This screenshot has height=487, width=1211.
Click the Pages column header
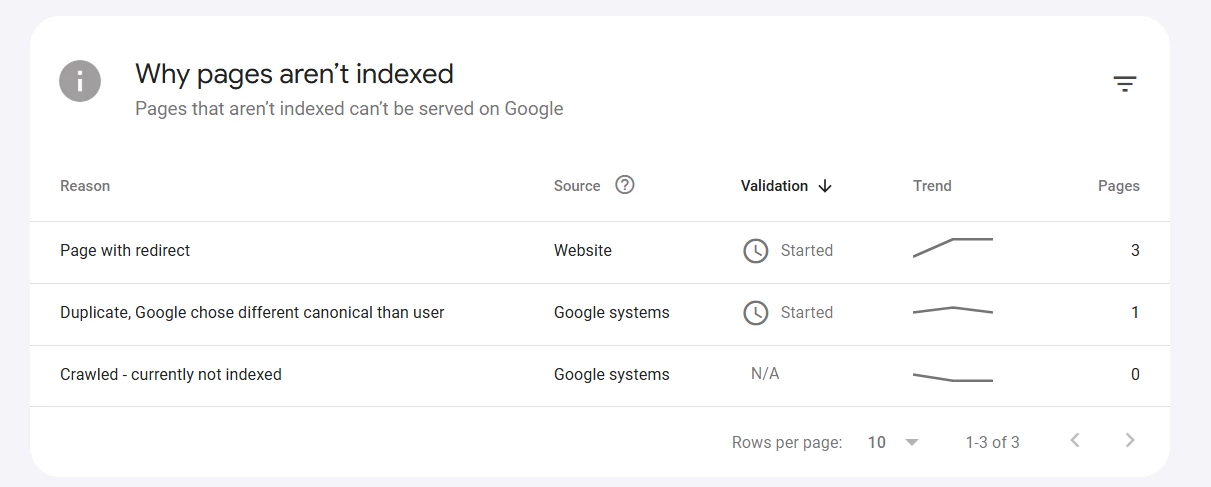pos(1118,186)
